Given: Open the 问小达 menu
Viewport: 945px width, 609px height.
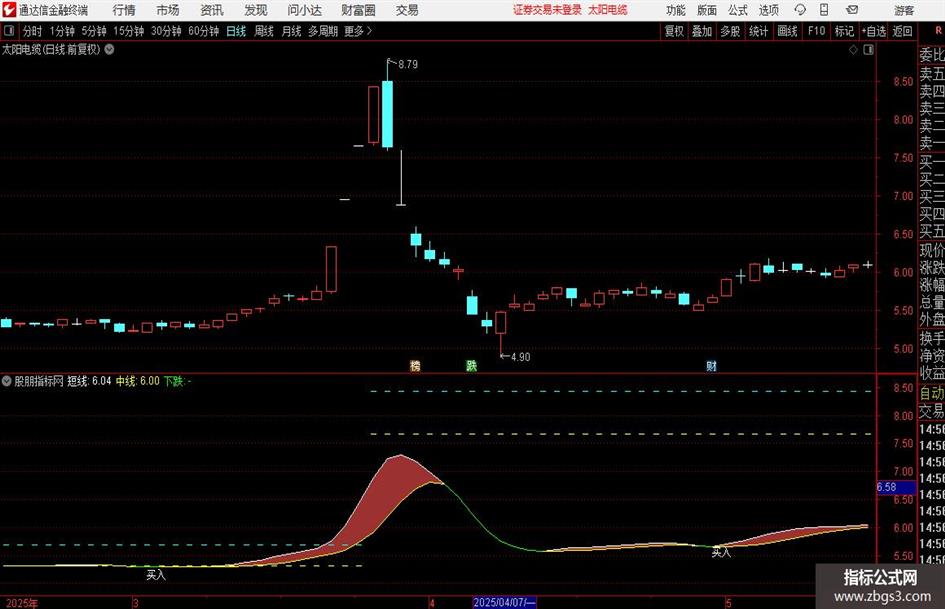Looking at the screenshot, I should [x=304, y=10].
